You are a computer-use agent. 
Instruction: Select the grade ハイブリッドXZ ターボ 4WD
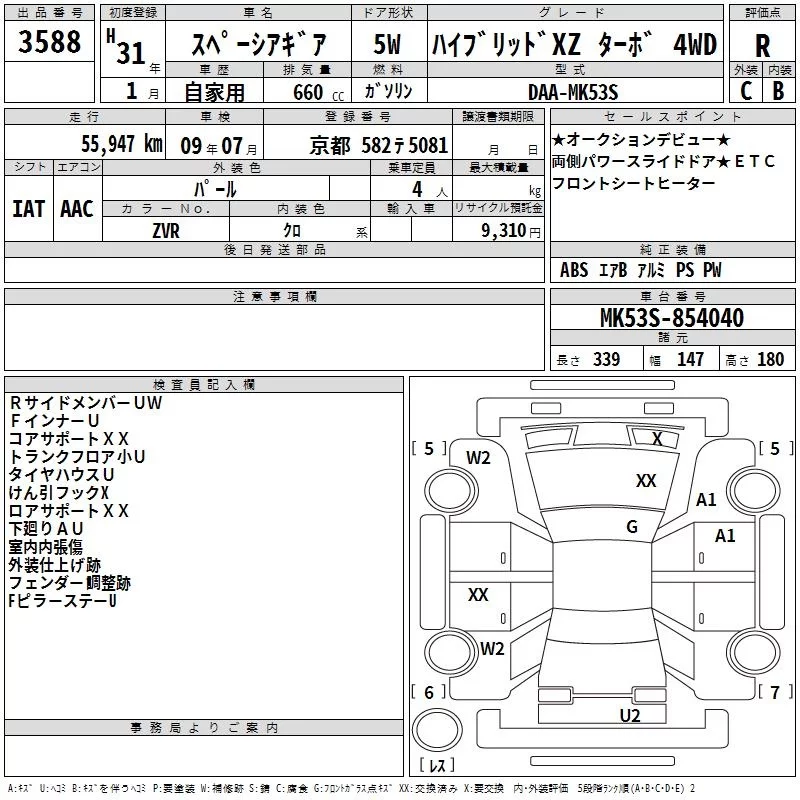pos(574,44)
